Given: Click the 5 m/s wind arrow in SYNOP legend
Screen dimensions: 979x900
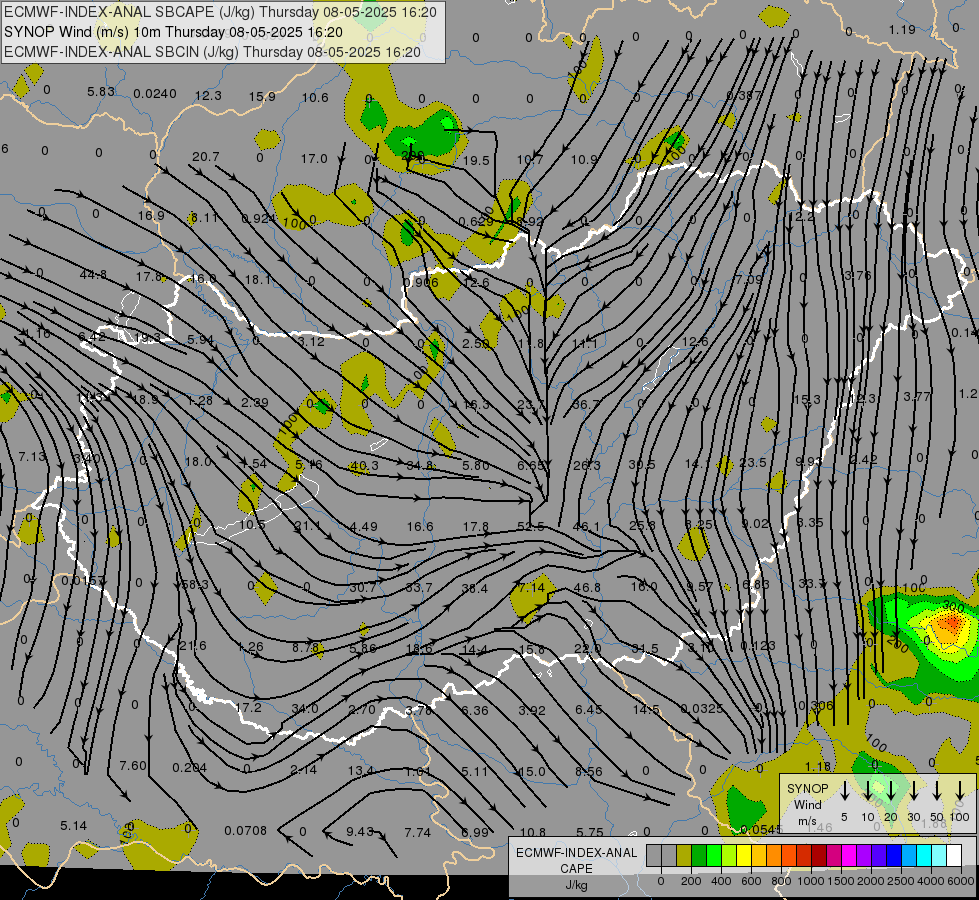Looking at the screenshot, I should (x=844, y=791).
